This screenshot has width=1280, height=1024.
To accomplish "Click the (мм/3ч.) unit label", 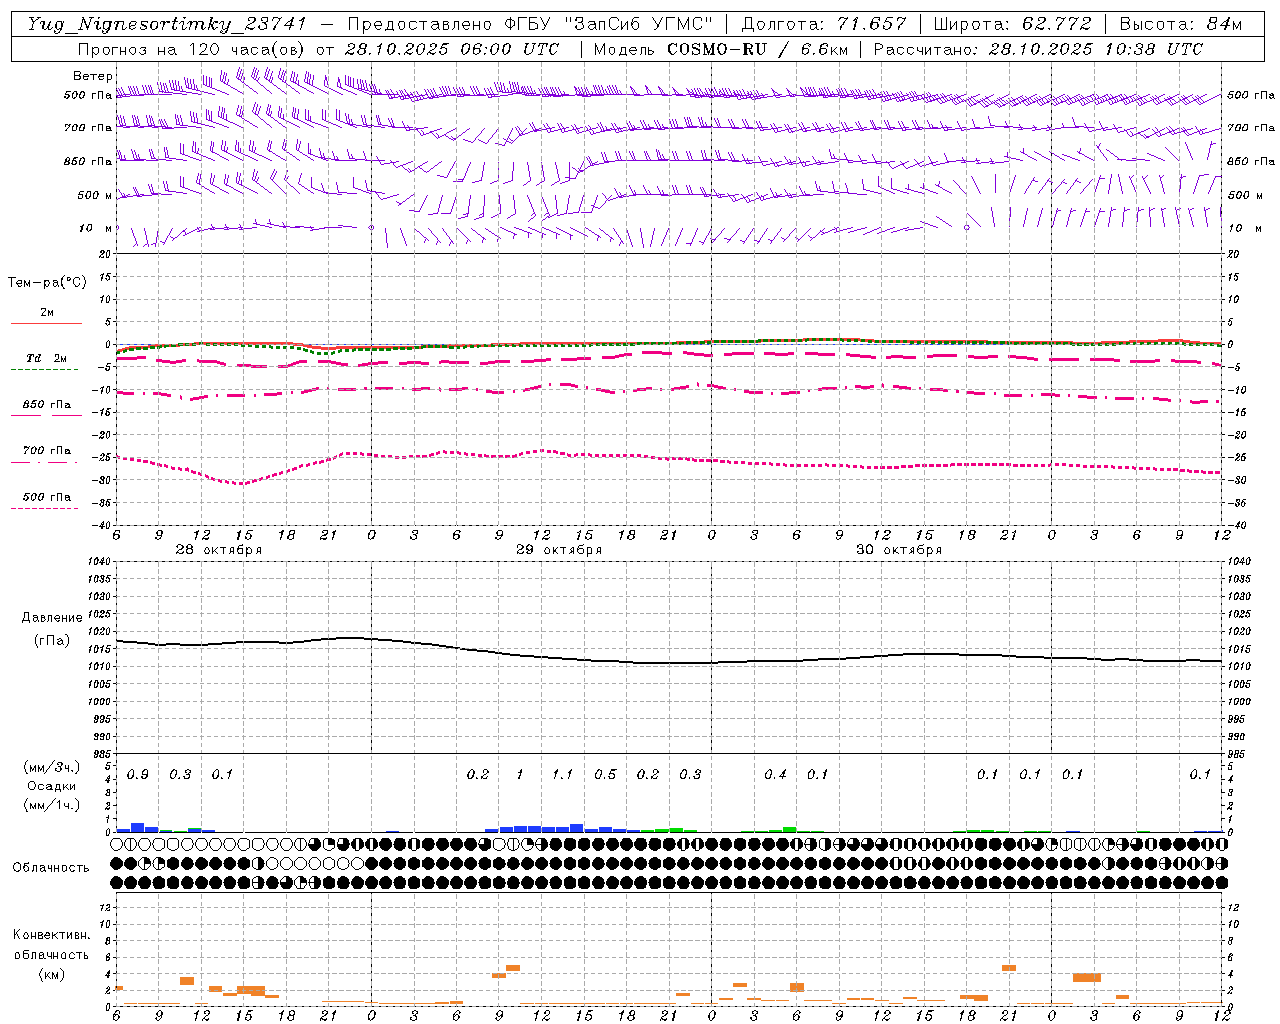I will [x=51, y=767].
